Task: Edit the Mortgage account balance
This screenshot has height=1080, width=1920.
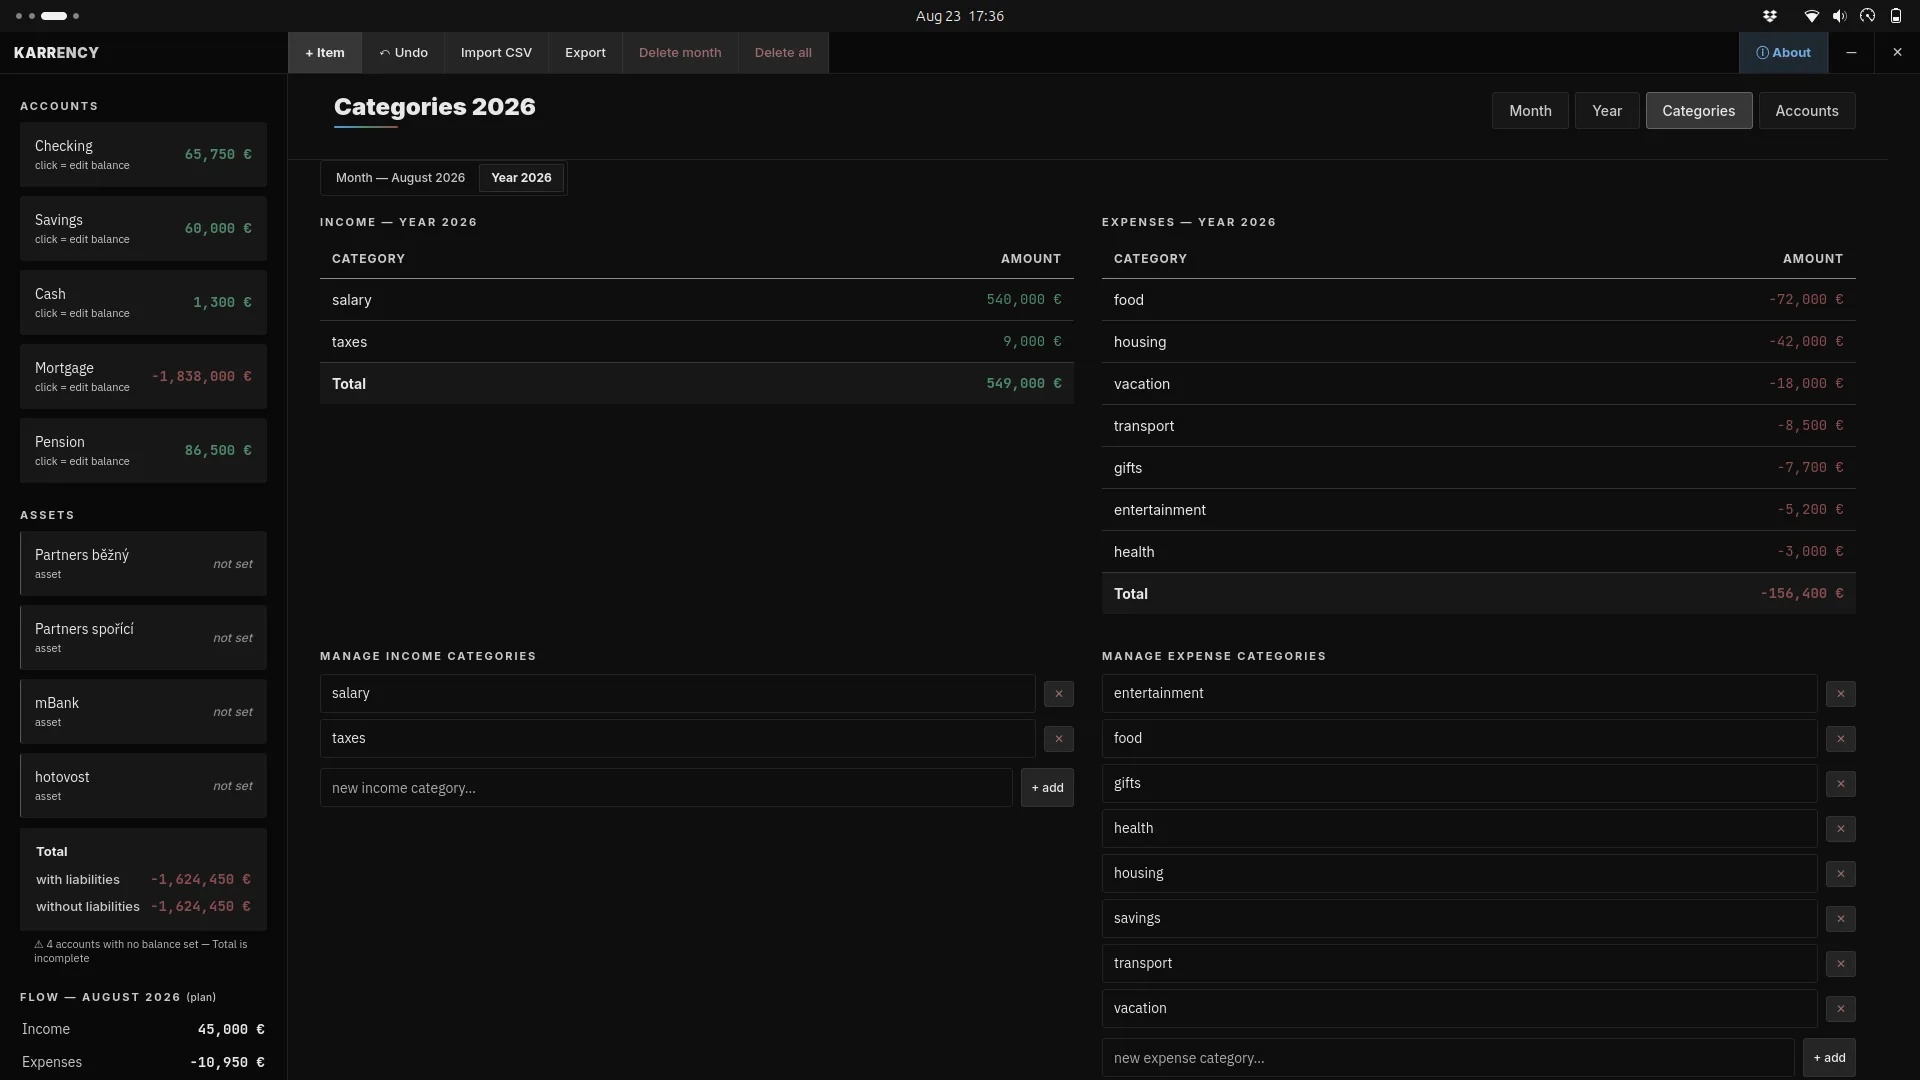Action: pyautogui.click(x=143, y=377)
